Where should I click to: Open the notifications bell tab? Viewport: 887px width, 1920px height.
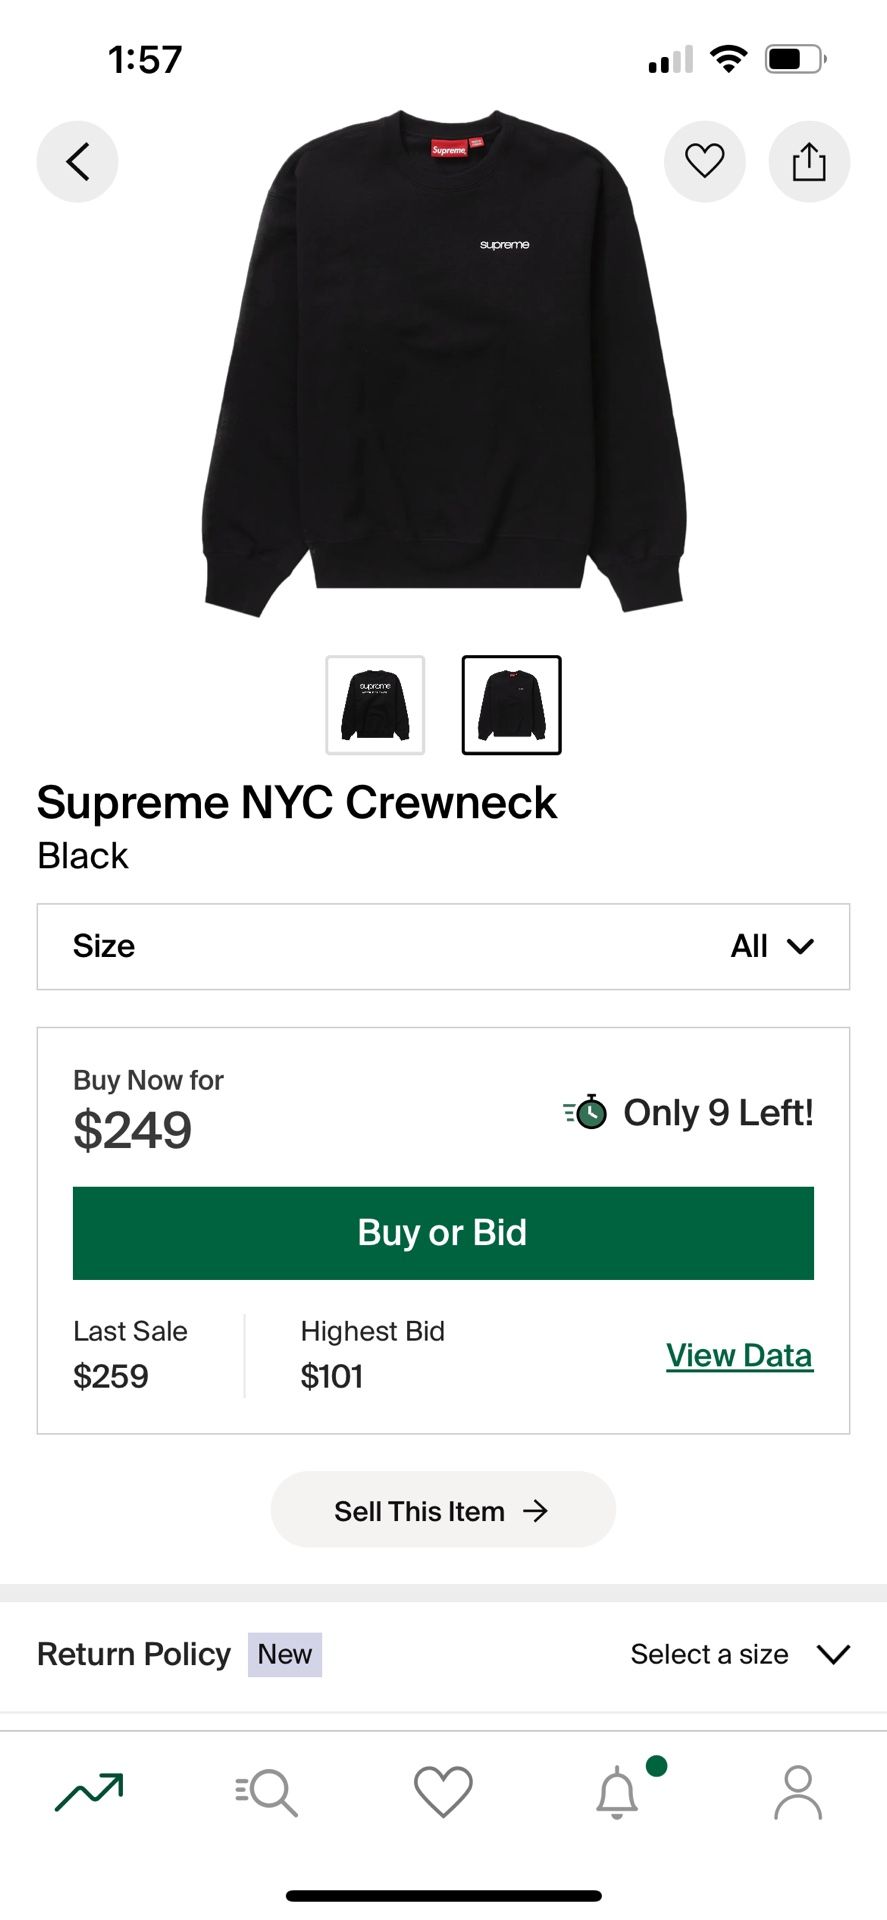(618, 1791)
